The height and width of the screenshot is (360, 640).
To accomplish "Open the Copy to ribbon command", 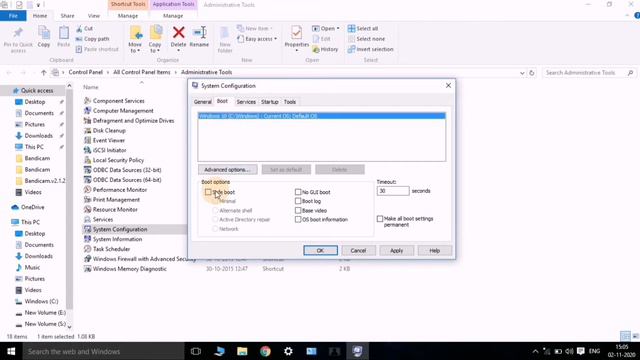I will pos(155,40).
